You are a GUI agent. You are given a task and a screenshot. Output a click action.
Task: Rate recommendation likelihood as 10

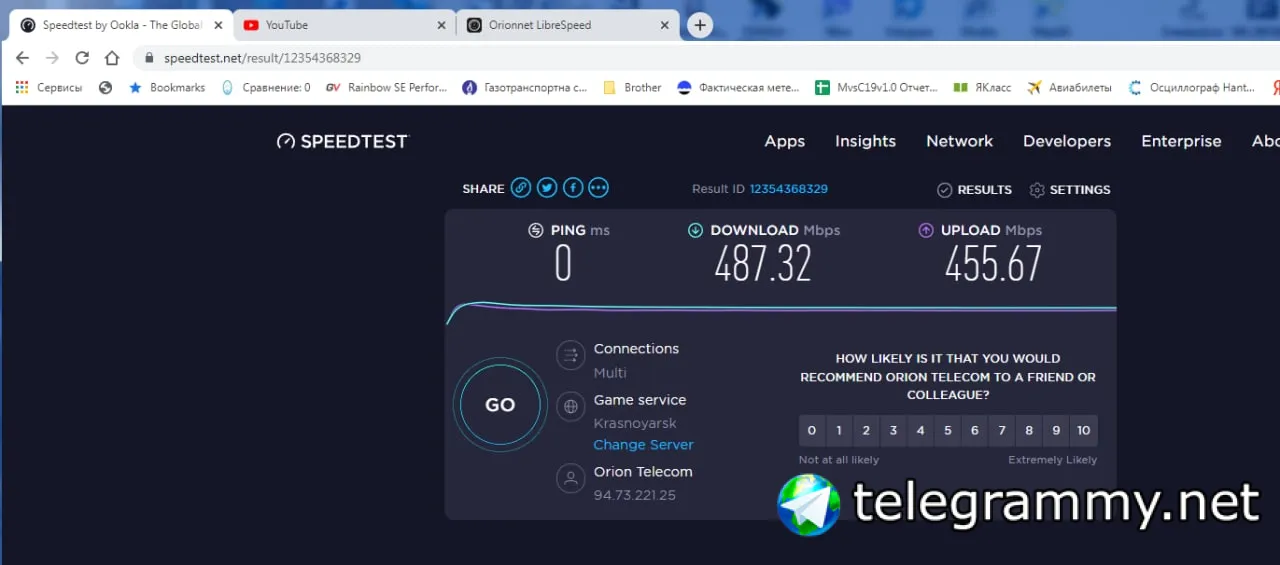click(1083, 431)
